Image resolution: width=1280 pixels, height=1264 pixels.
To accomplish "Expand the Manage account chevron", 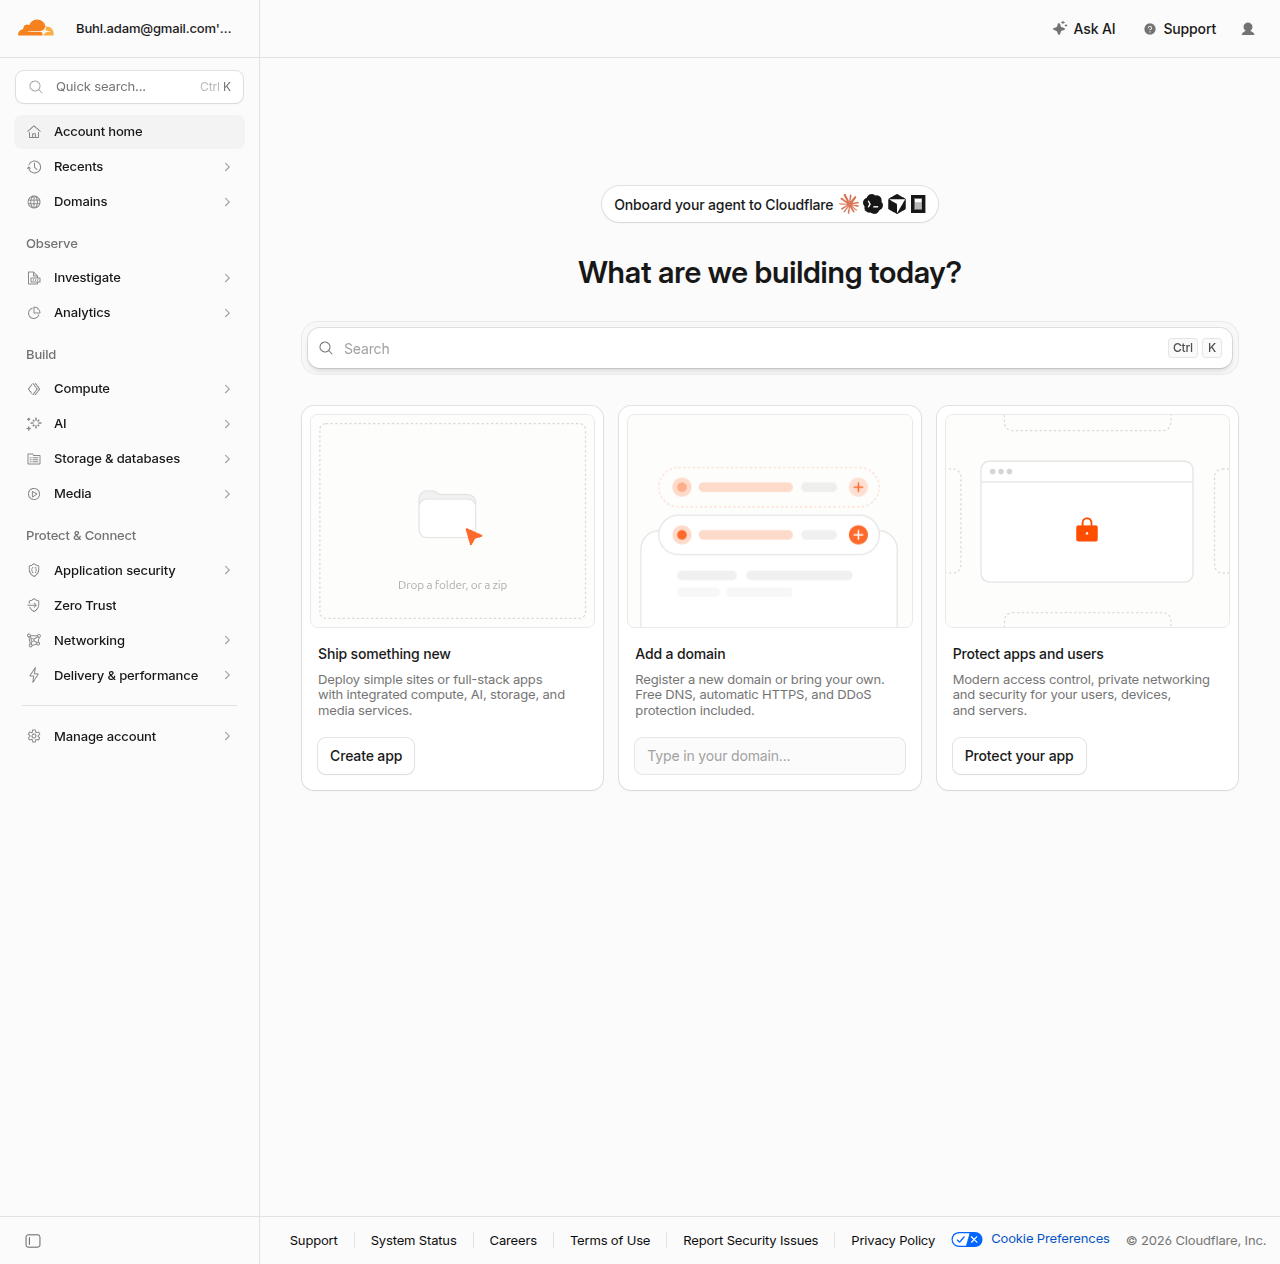I will (x=227, y=736).
